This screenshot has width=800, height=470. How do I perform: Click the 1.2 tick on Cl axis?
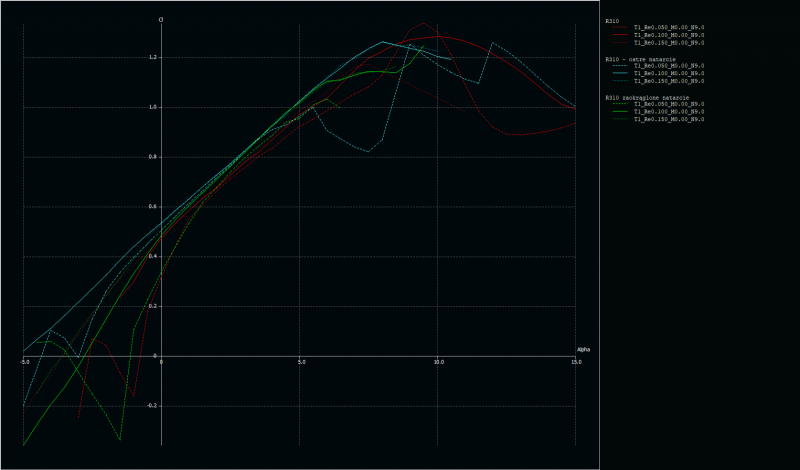tap(153, 58)
